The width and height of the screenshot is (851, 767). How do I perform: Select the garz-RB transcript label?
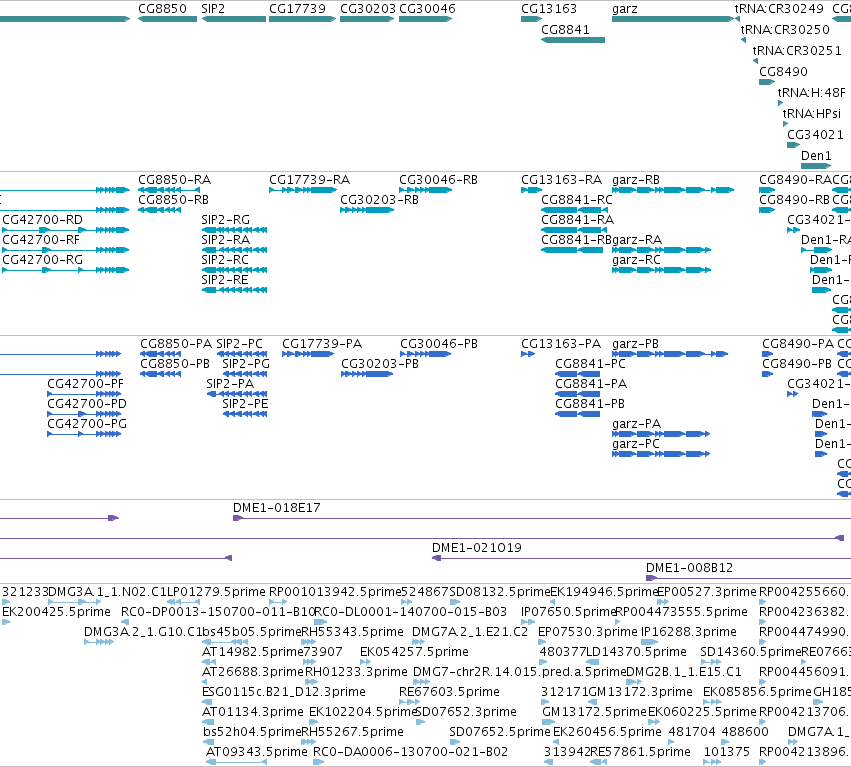coord(636,180)
